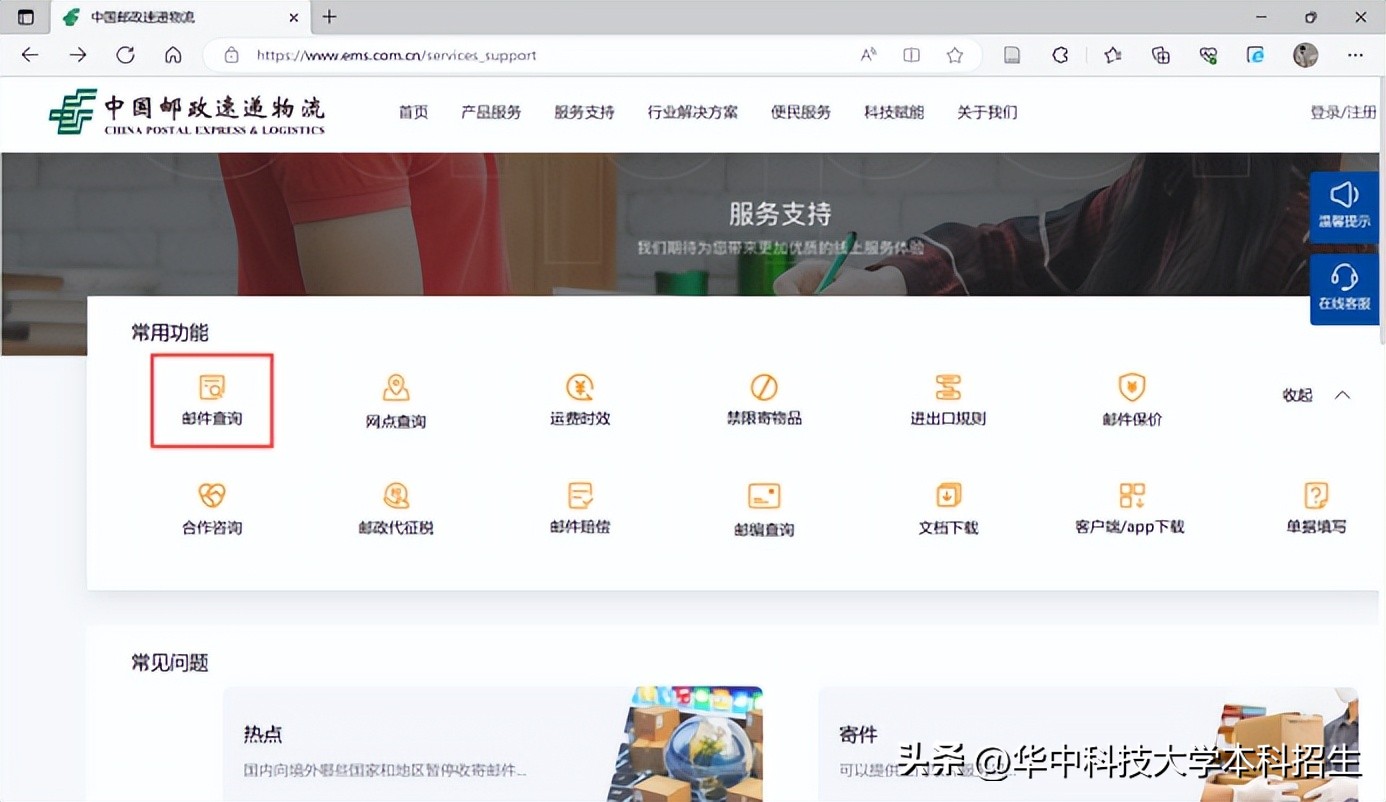Screen dimensions: 1386x802
Task: Add page to favorites with star icon
Action: (x=955, y=55)
